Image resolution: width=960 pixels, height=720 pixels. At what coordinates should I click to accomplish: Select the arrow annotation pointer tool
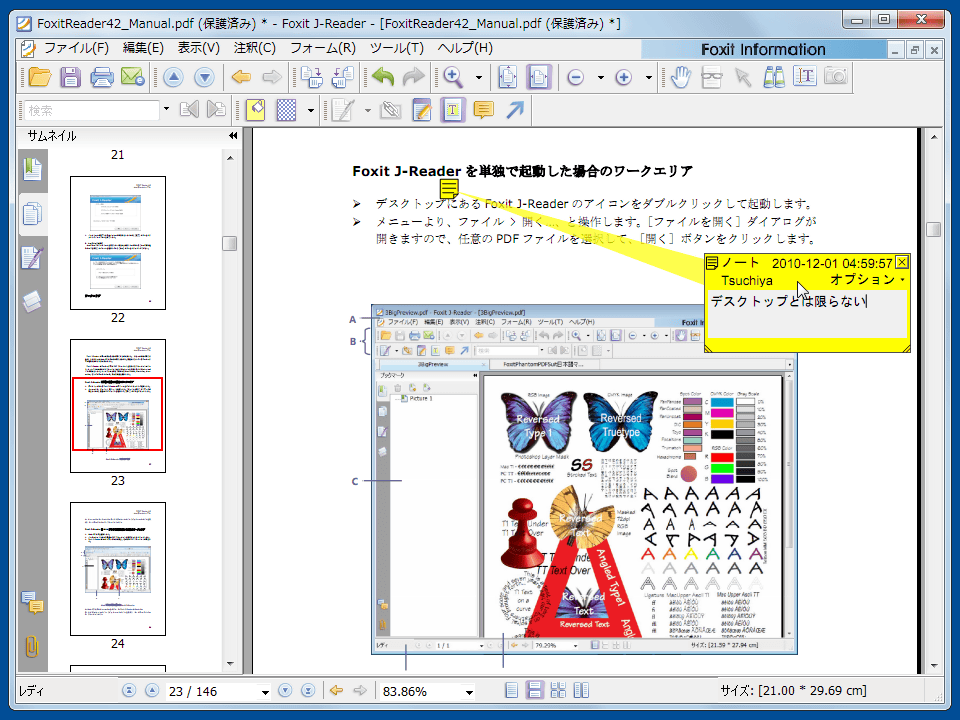(743, 77)
